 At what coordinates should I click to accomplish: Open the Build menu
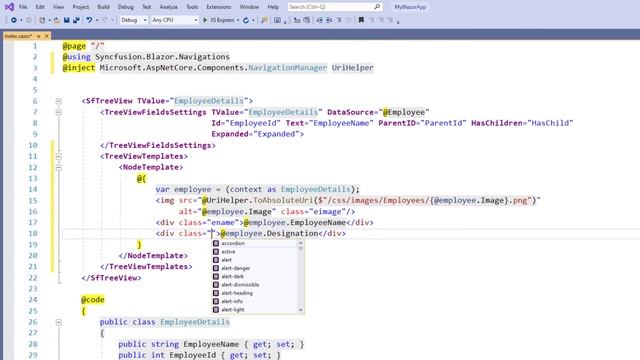pos(103,7)
